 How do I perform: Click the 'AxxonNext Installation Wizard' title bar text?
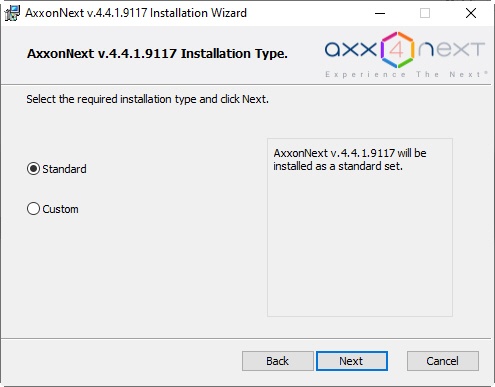[x=136, y=13]
